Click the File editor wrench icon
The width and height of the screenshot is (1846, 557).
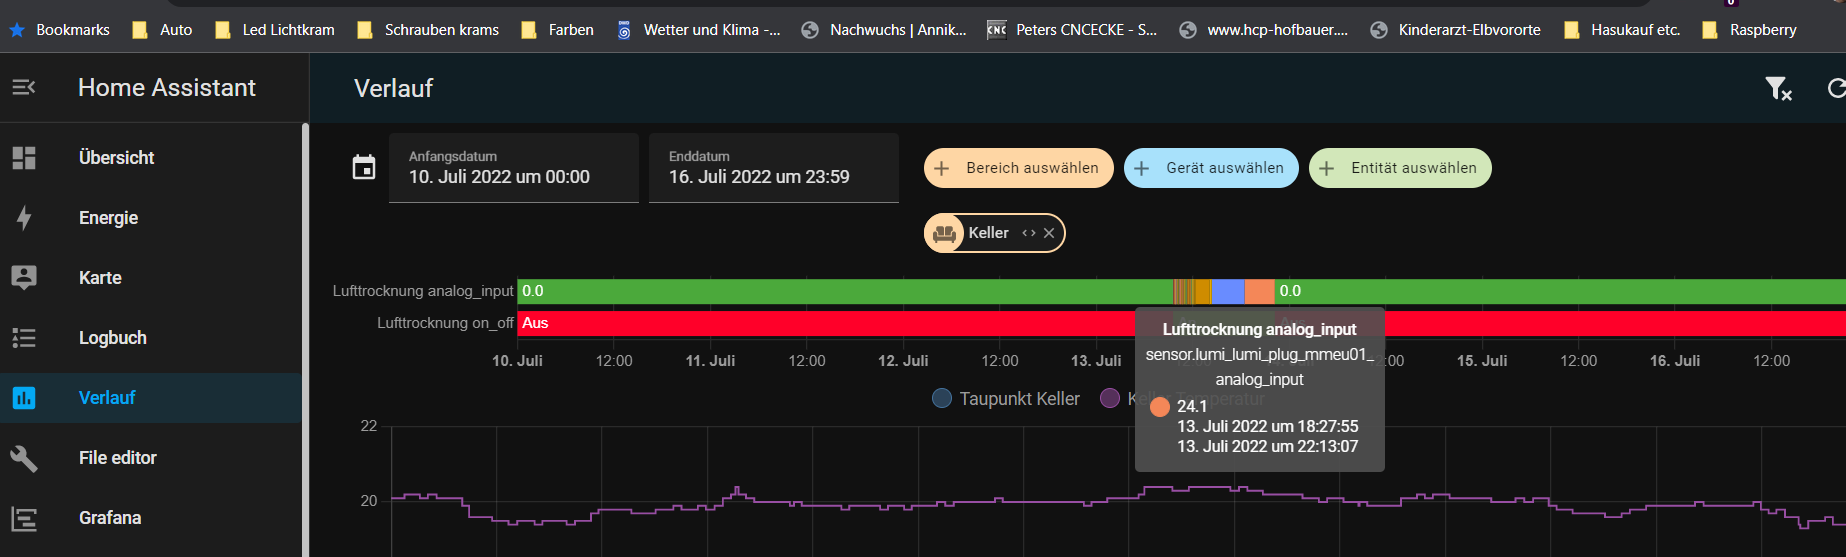click(x=24, y=458)
